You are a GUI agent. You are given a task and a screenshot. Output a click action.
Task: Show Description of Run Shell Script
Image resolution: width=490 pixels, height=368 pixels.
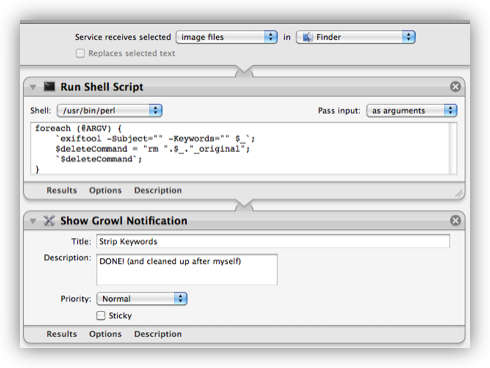(x=158, y=190)
